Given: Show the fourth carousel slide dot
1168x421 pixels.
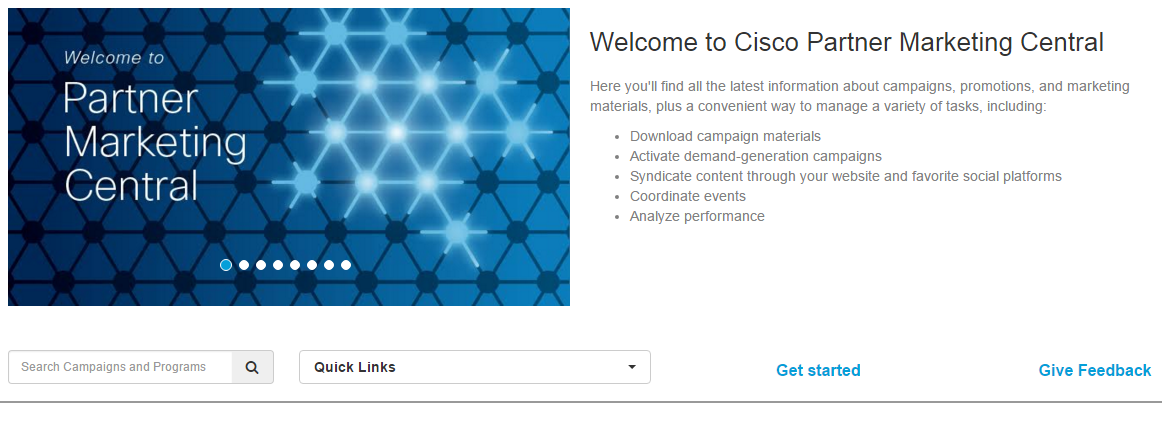Looking at the screenshot, I should click(x=277, y=265).
